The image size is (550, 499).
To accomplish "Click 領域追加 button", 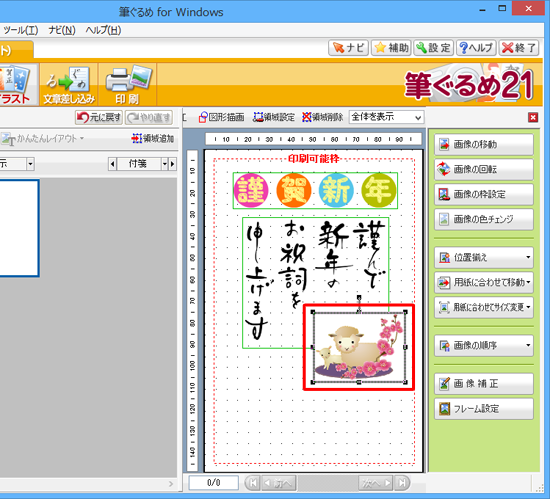I will point(153,139).
